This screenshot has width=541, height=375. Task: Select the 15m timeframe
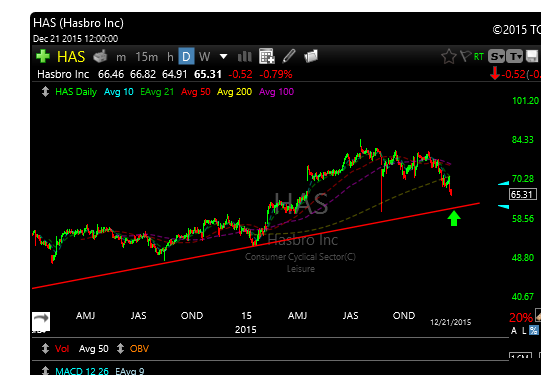coord(146,57)
